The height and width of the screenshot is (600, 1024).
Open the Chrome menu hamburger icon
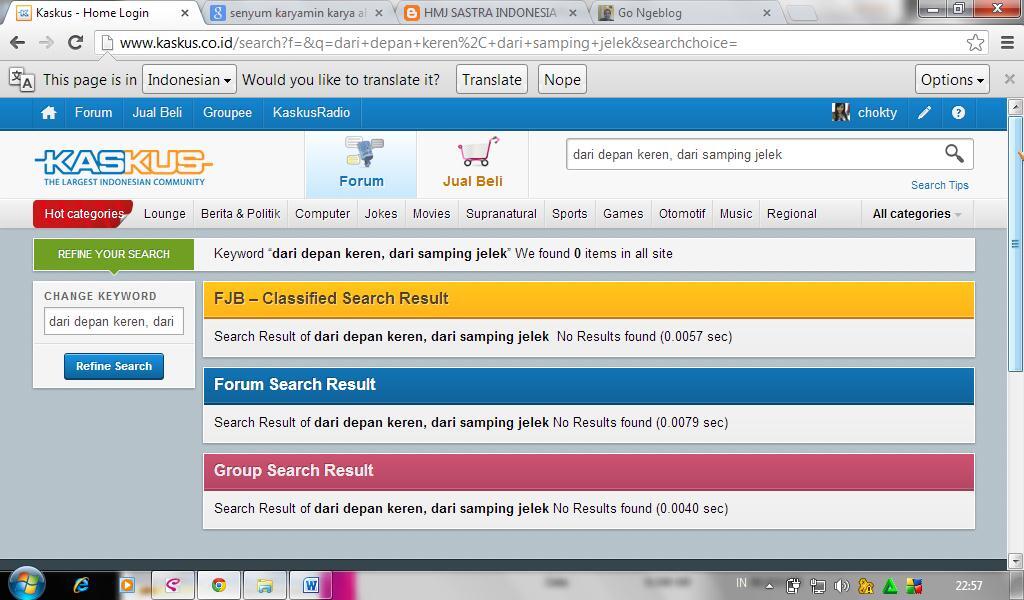pyautogui.click(x=1008, y=42)
